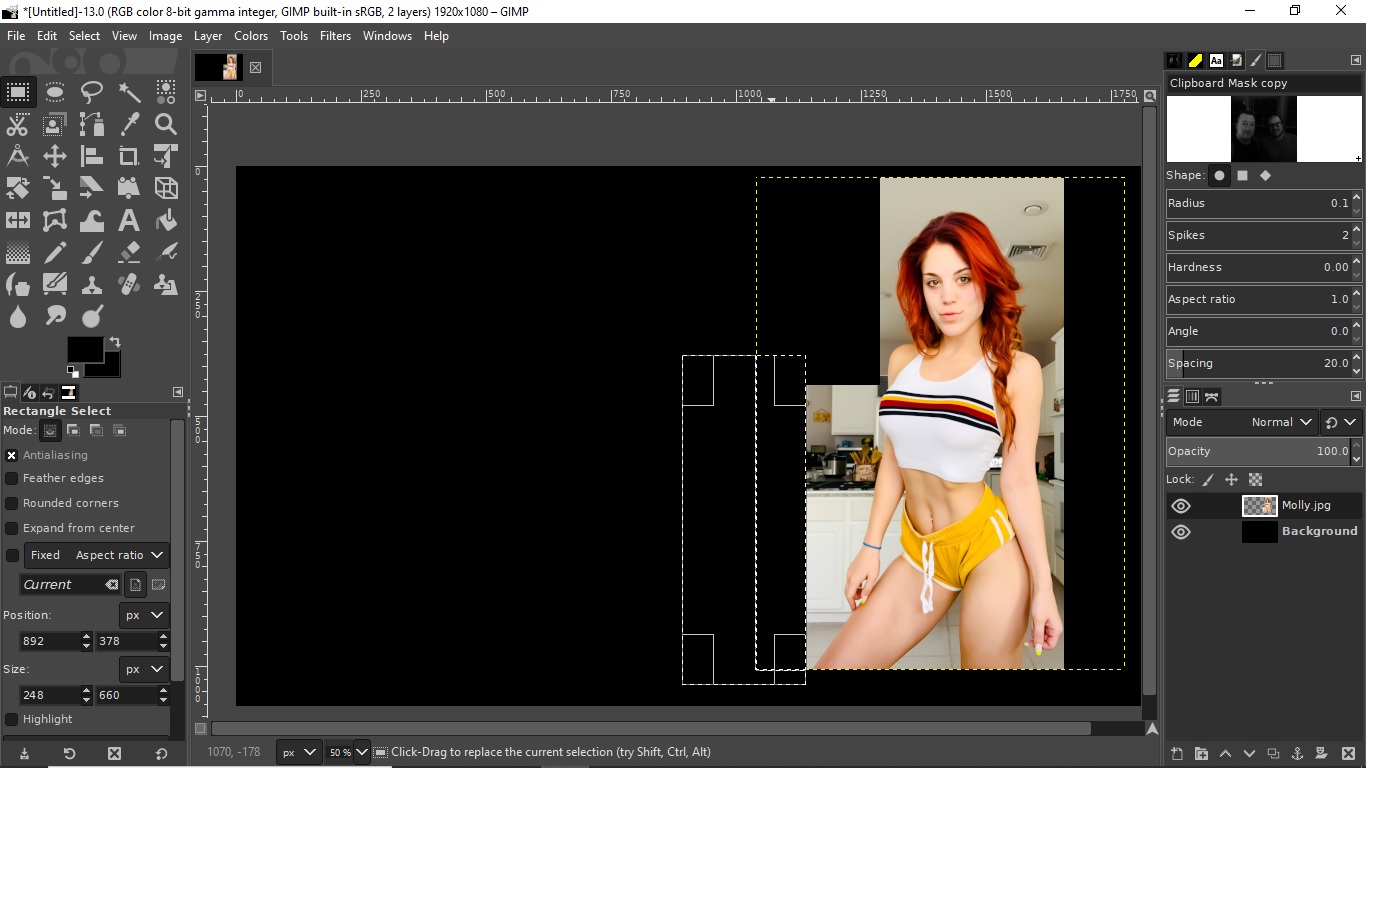Select the Zoom magnifier tool
The image size is (1376, 912).
pyautogui.click(x=166, y=124)
